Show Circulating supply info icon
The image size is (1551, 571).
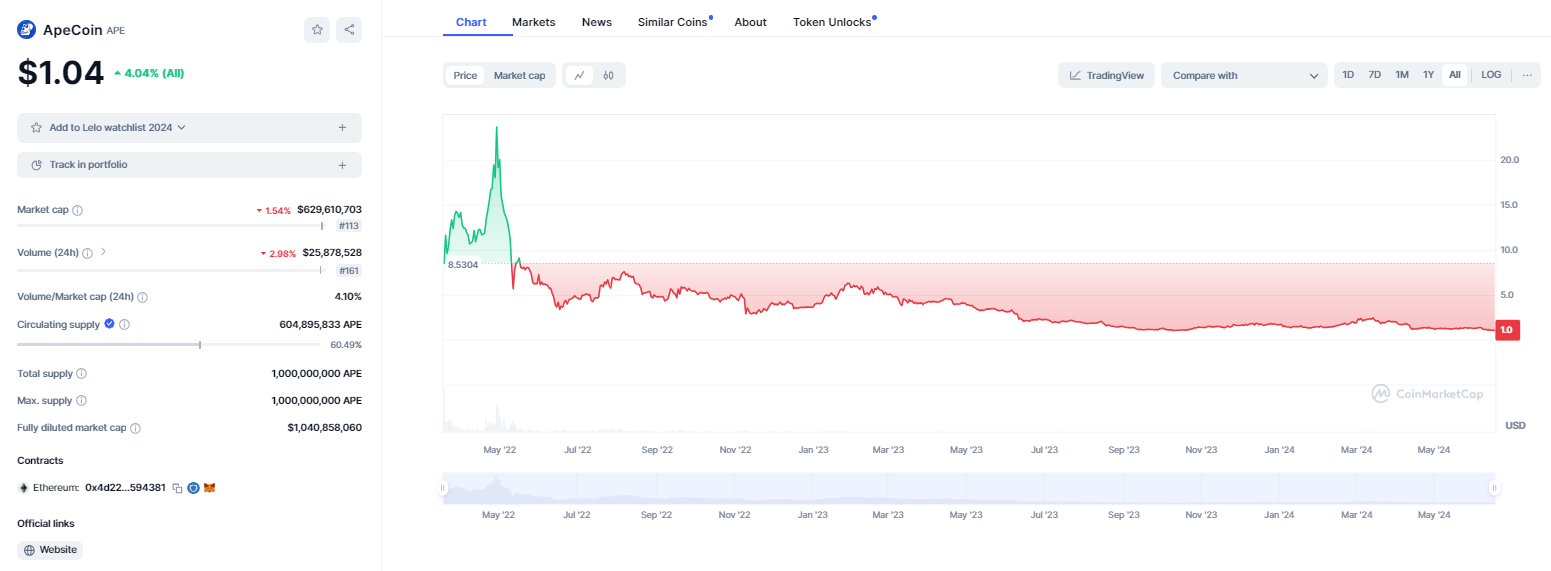pyautogui.click(x=125, y=324)
